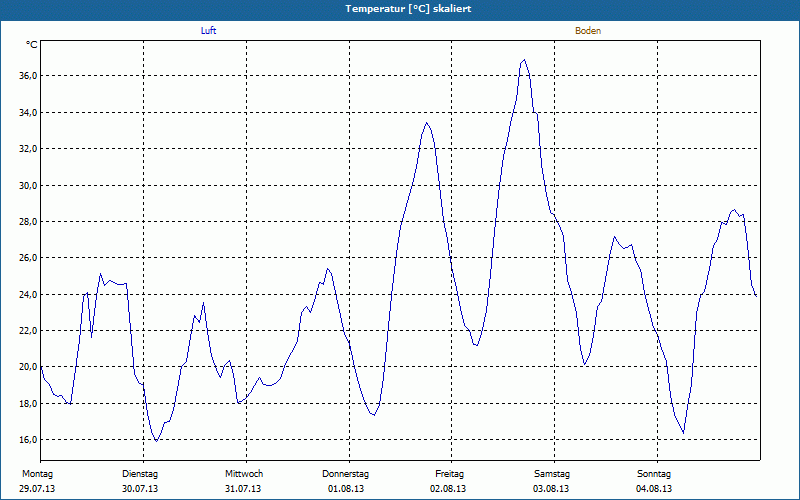800x500 pixels.
Task: Click the 24,0 axis value
Action: (x=27, y=294)
